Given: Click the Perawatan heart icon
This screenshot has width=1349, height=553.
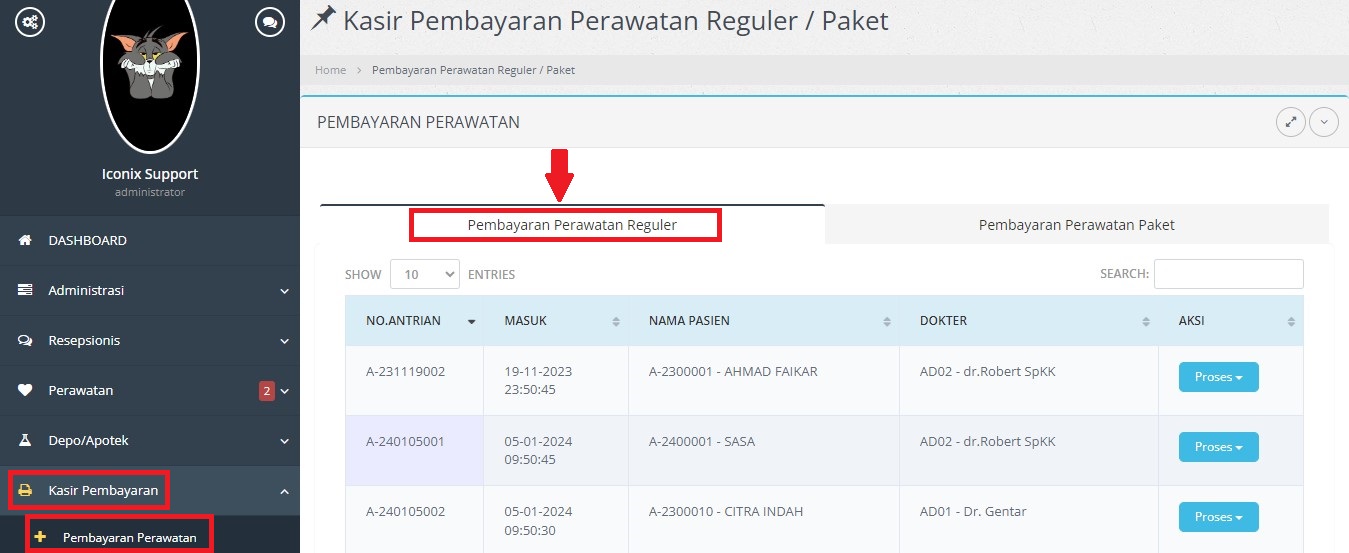Looking at the screenshot, I should click(26, 391).
